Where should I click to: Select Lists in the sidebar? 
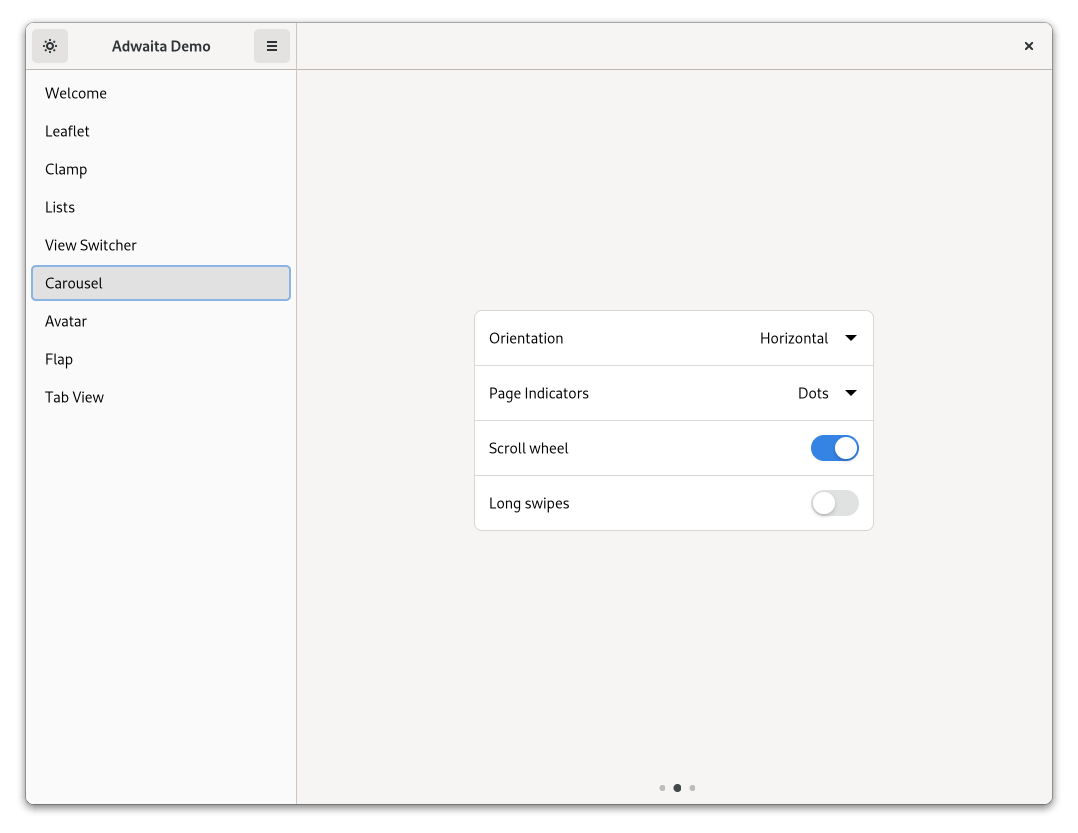click(60, 207)
